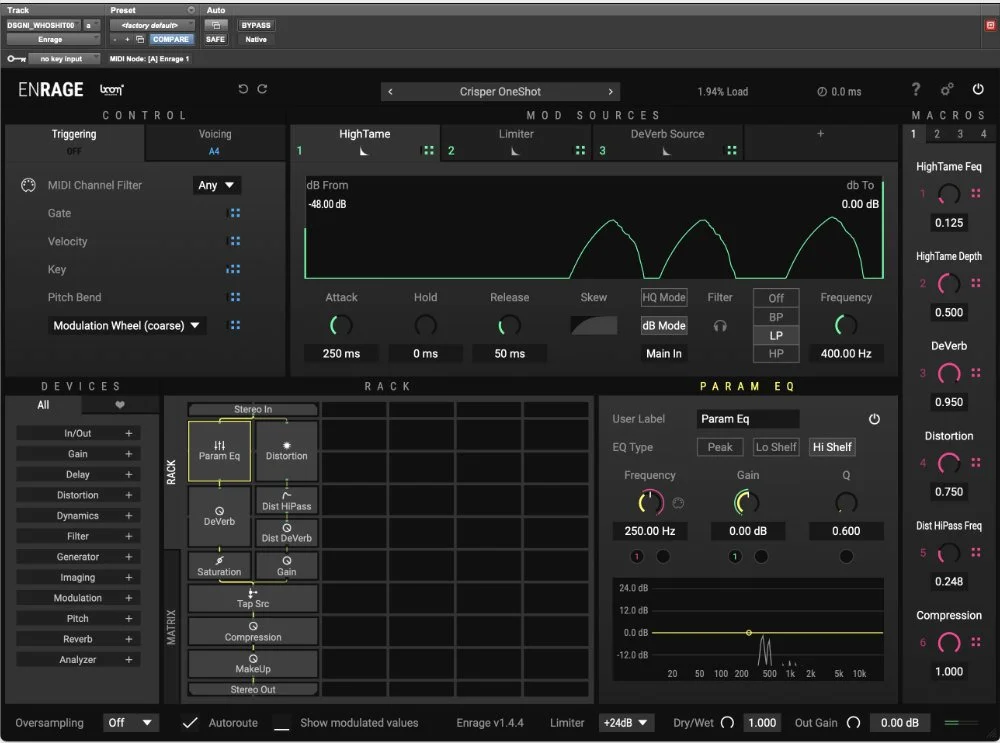This screenshot has height=743, width=1000.
Task: Click the Compression macro dots icon
Action: point(976,642)
